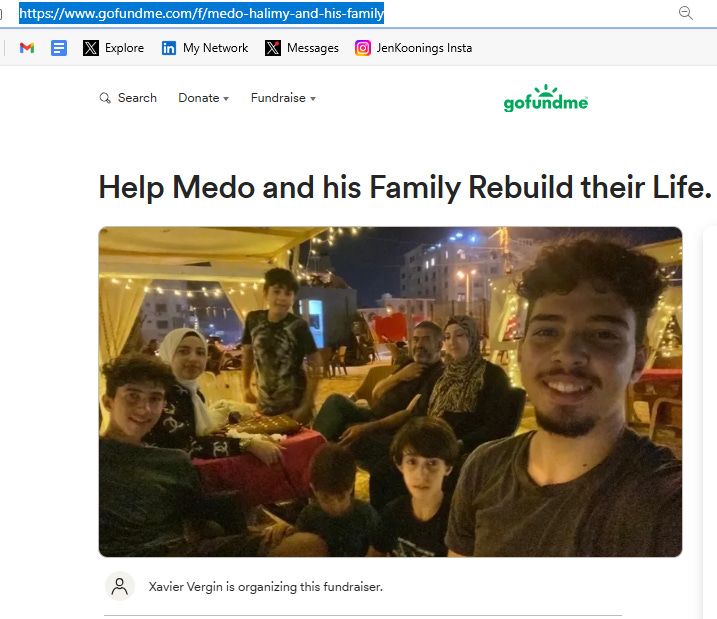Click the Fundraise dropdown arrow
717x619 pixels.
(313, 99)
